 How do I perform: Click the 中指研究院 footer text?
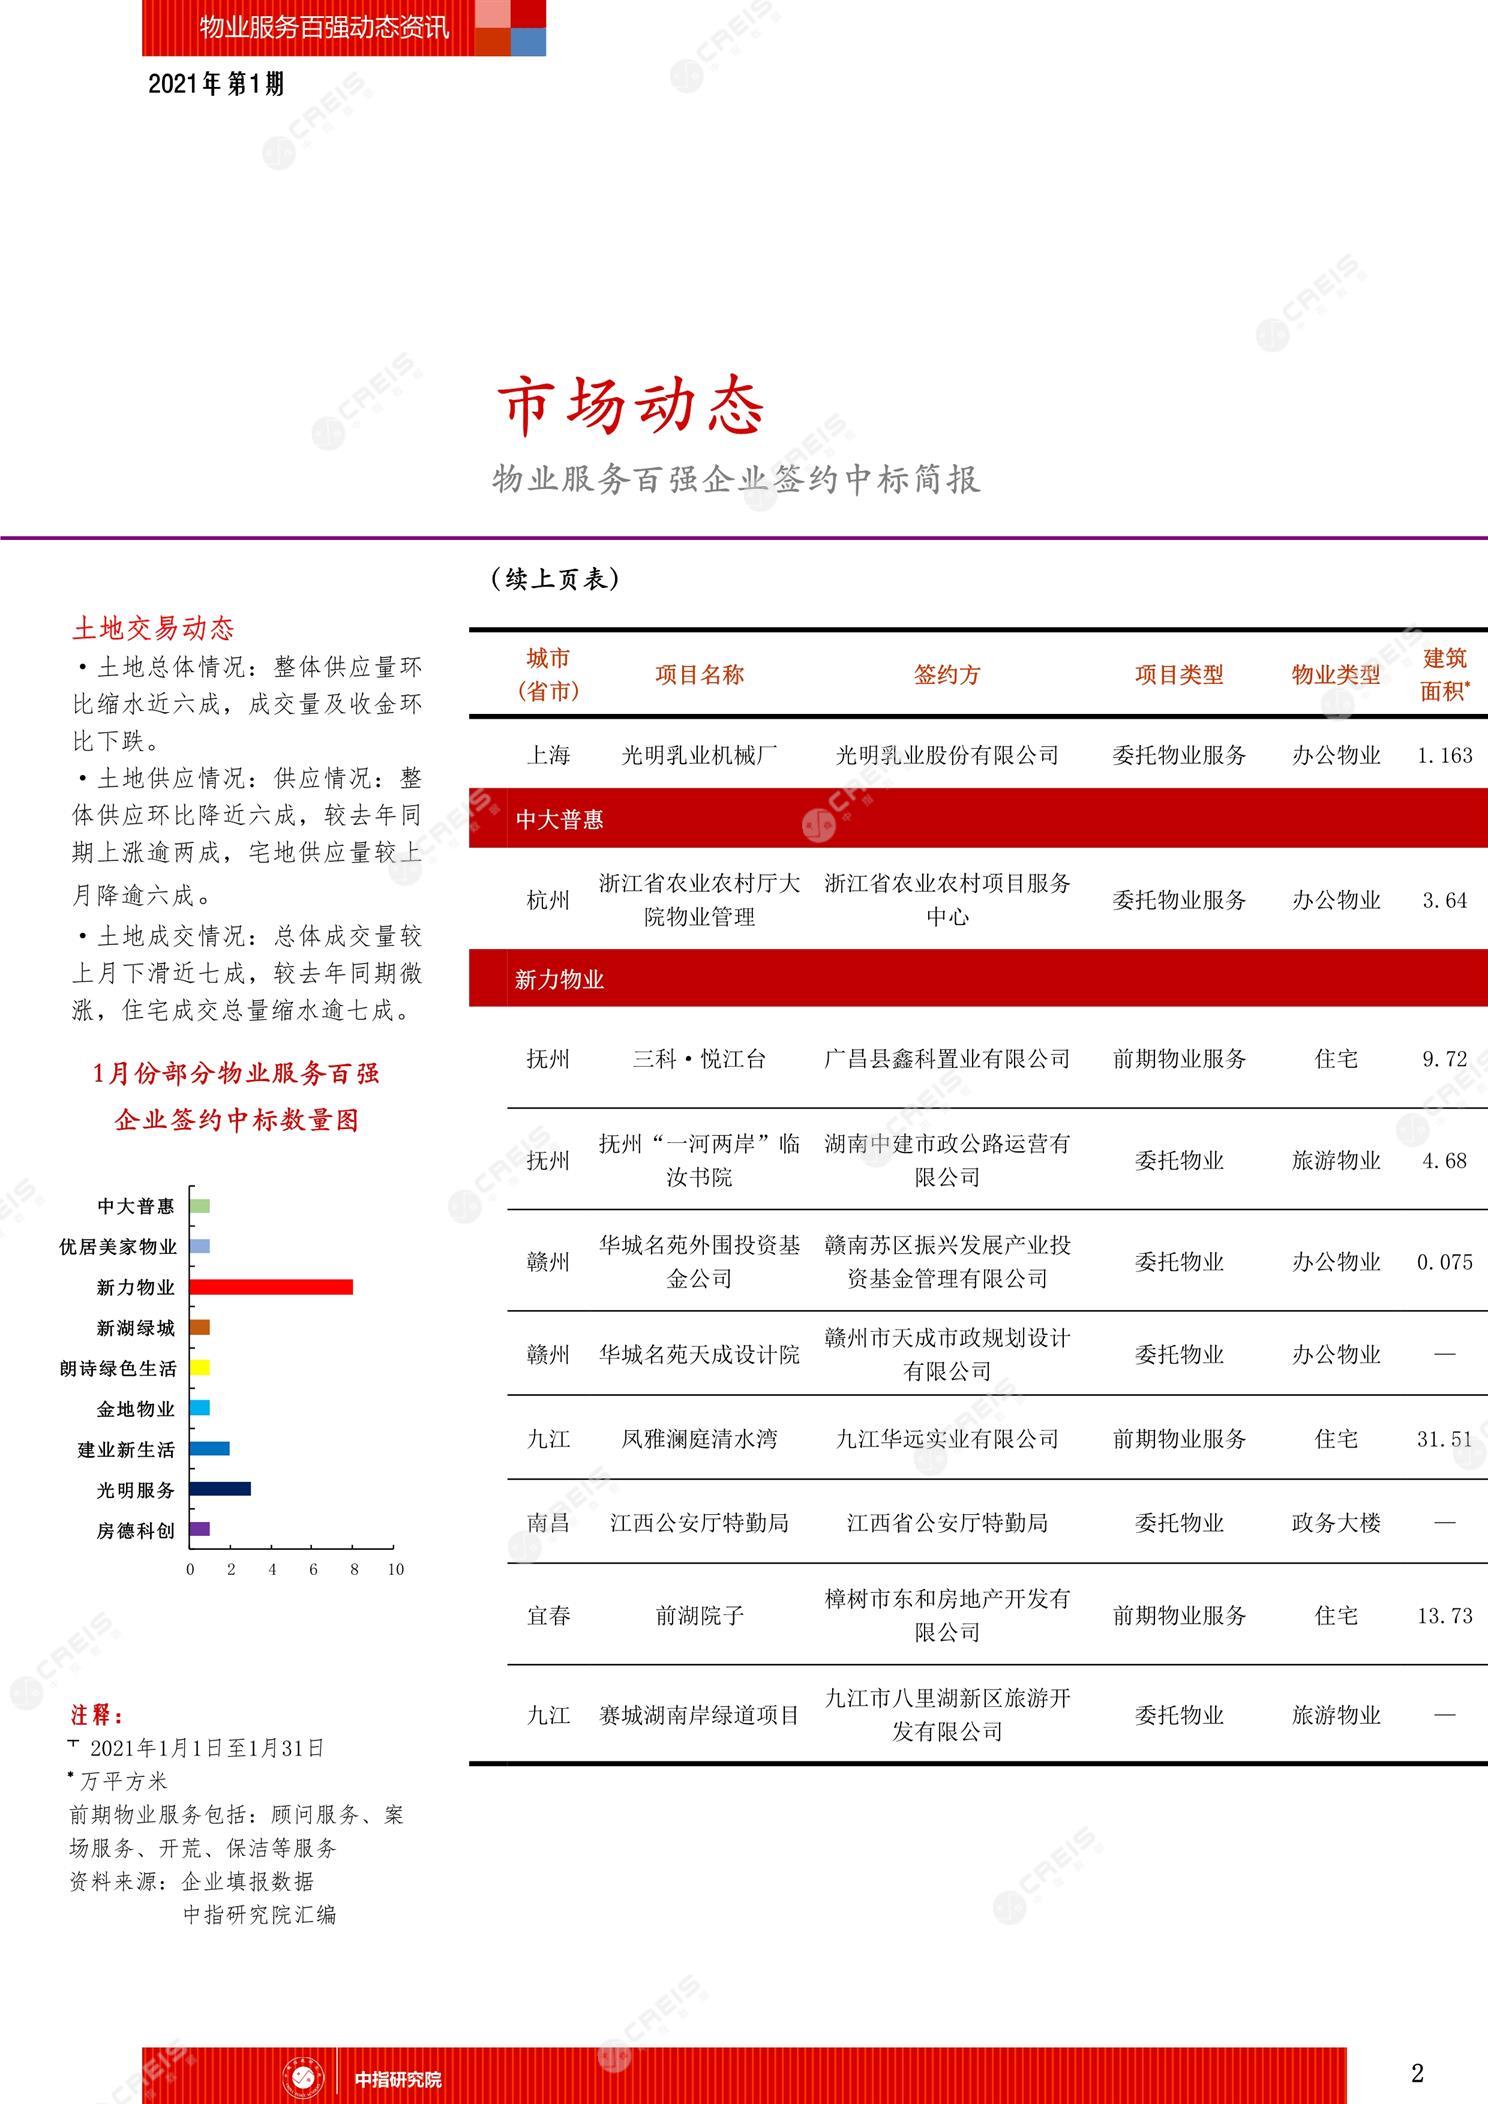pos(398,2079)
